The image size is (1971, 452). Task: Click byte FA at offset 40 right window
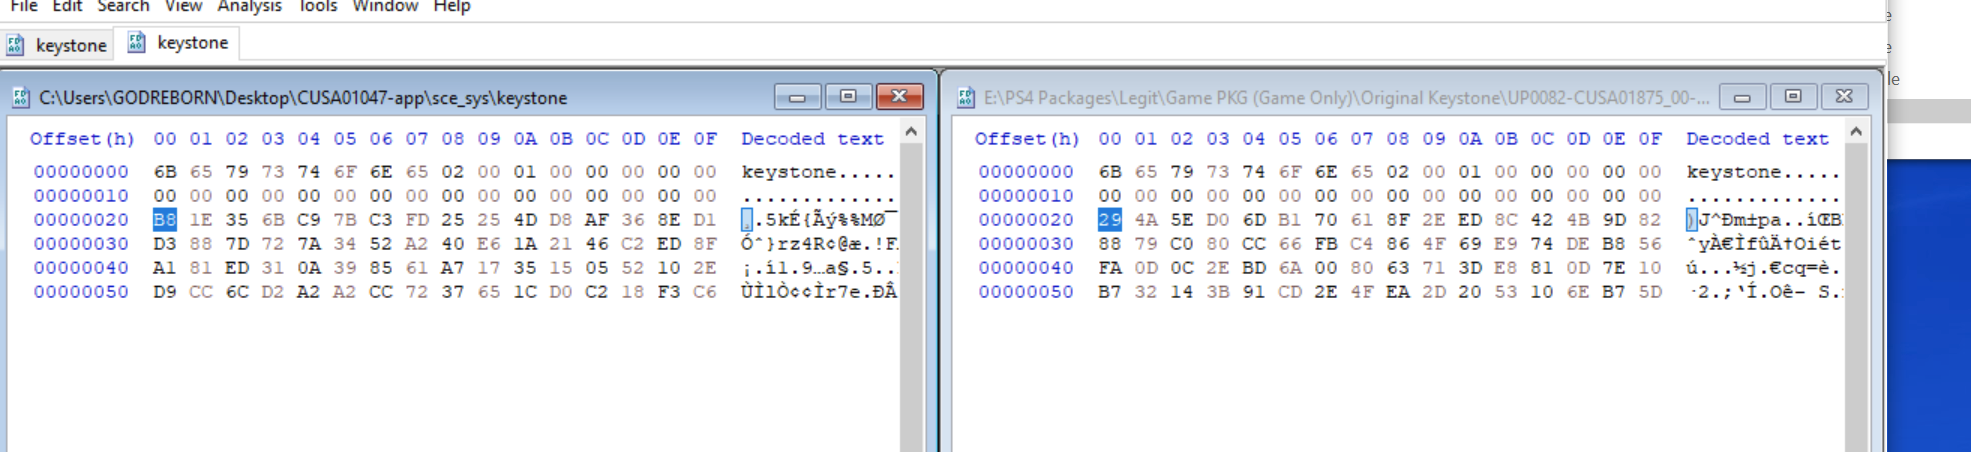pos(1110,268)
